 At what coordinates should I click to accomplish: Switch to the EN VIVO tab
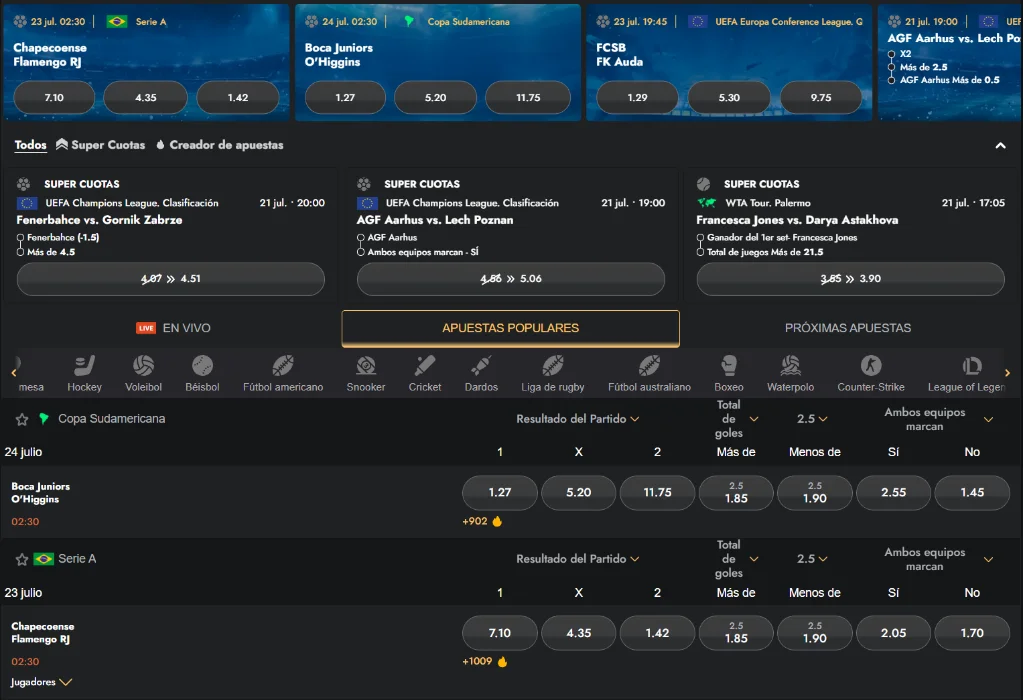click(173, 328)
